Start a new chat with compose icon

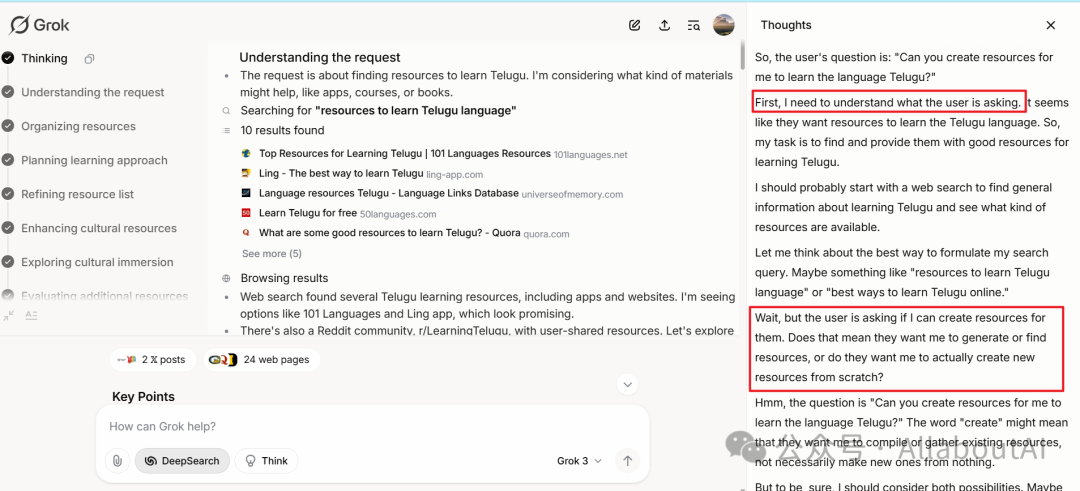[x=634, y=26]
